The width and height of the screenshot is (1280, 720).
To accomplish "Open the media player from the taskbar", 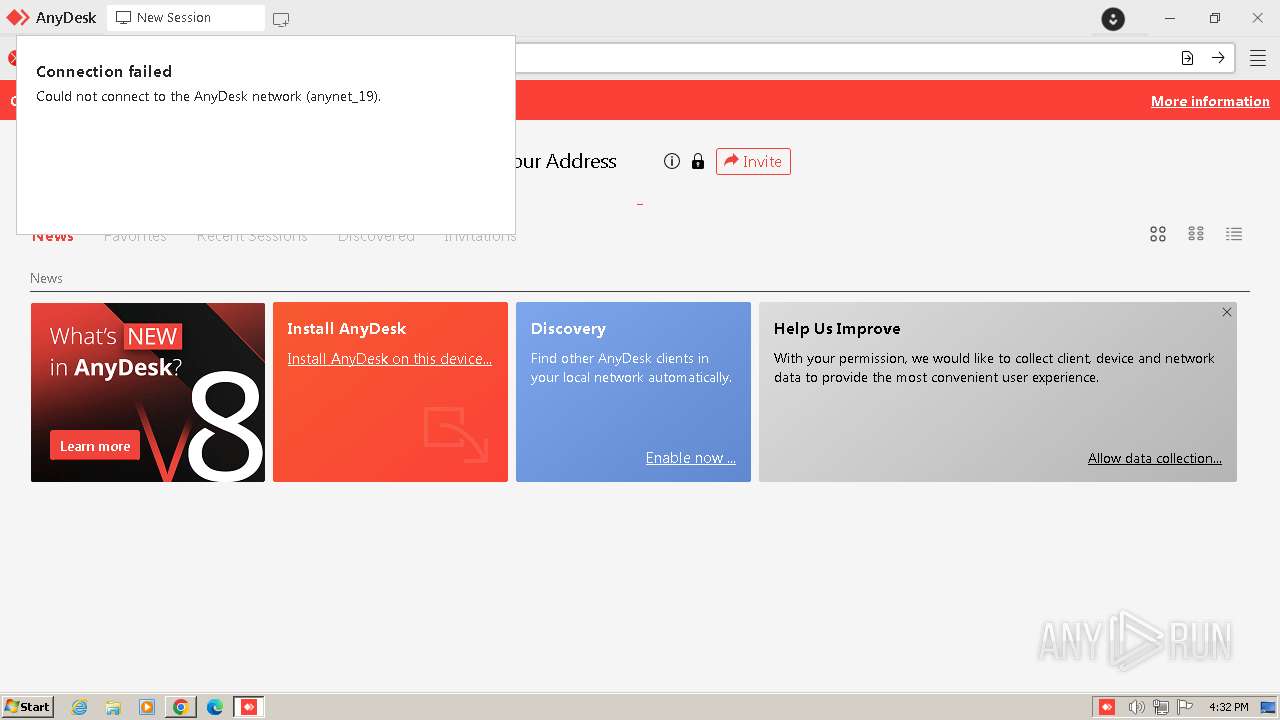I will (x=147, y=707).
